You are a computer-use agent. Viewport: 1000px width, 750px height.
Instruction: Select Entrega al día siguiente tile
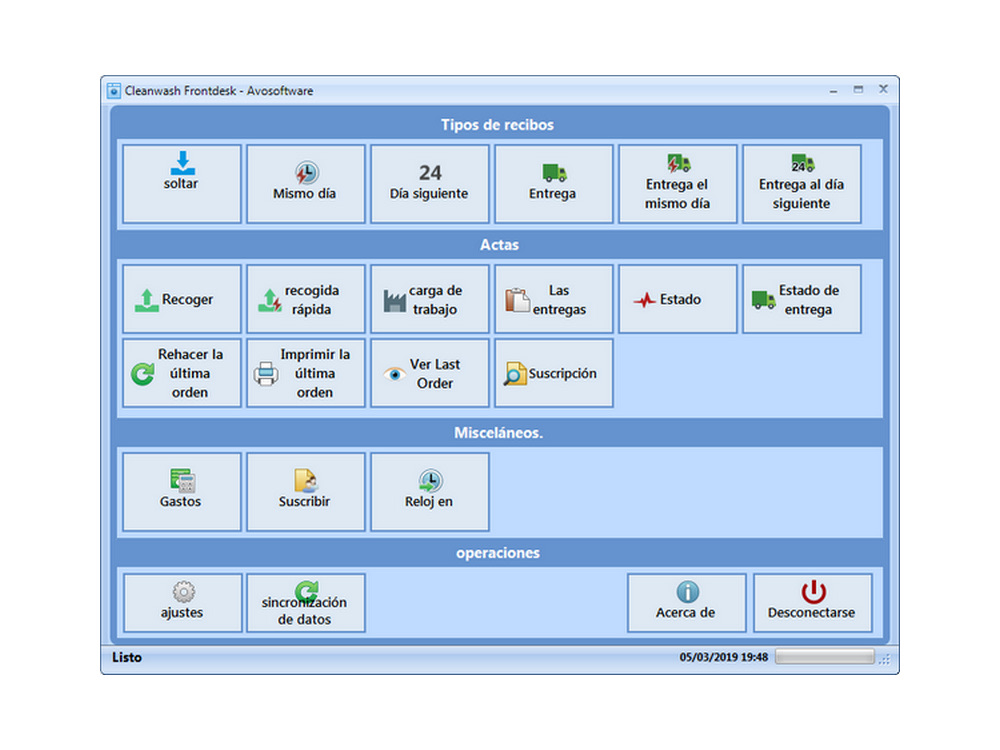802,184
